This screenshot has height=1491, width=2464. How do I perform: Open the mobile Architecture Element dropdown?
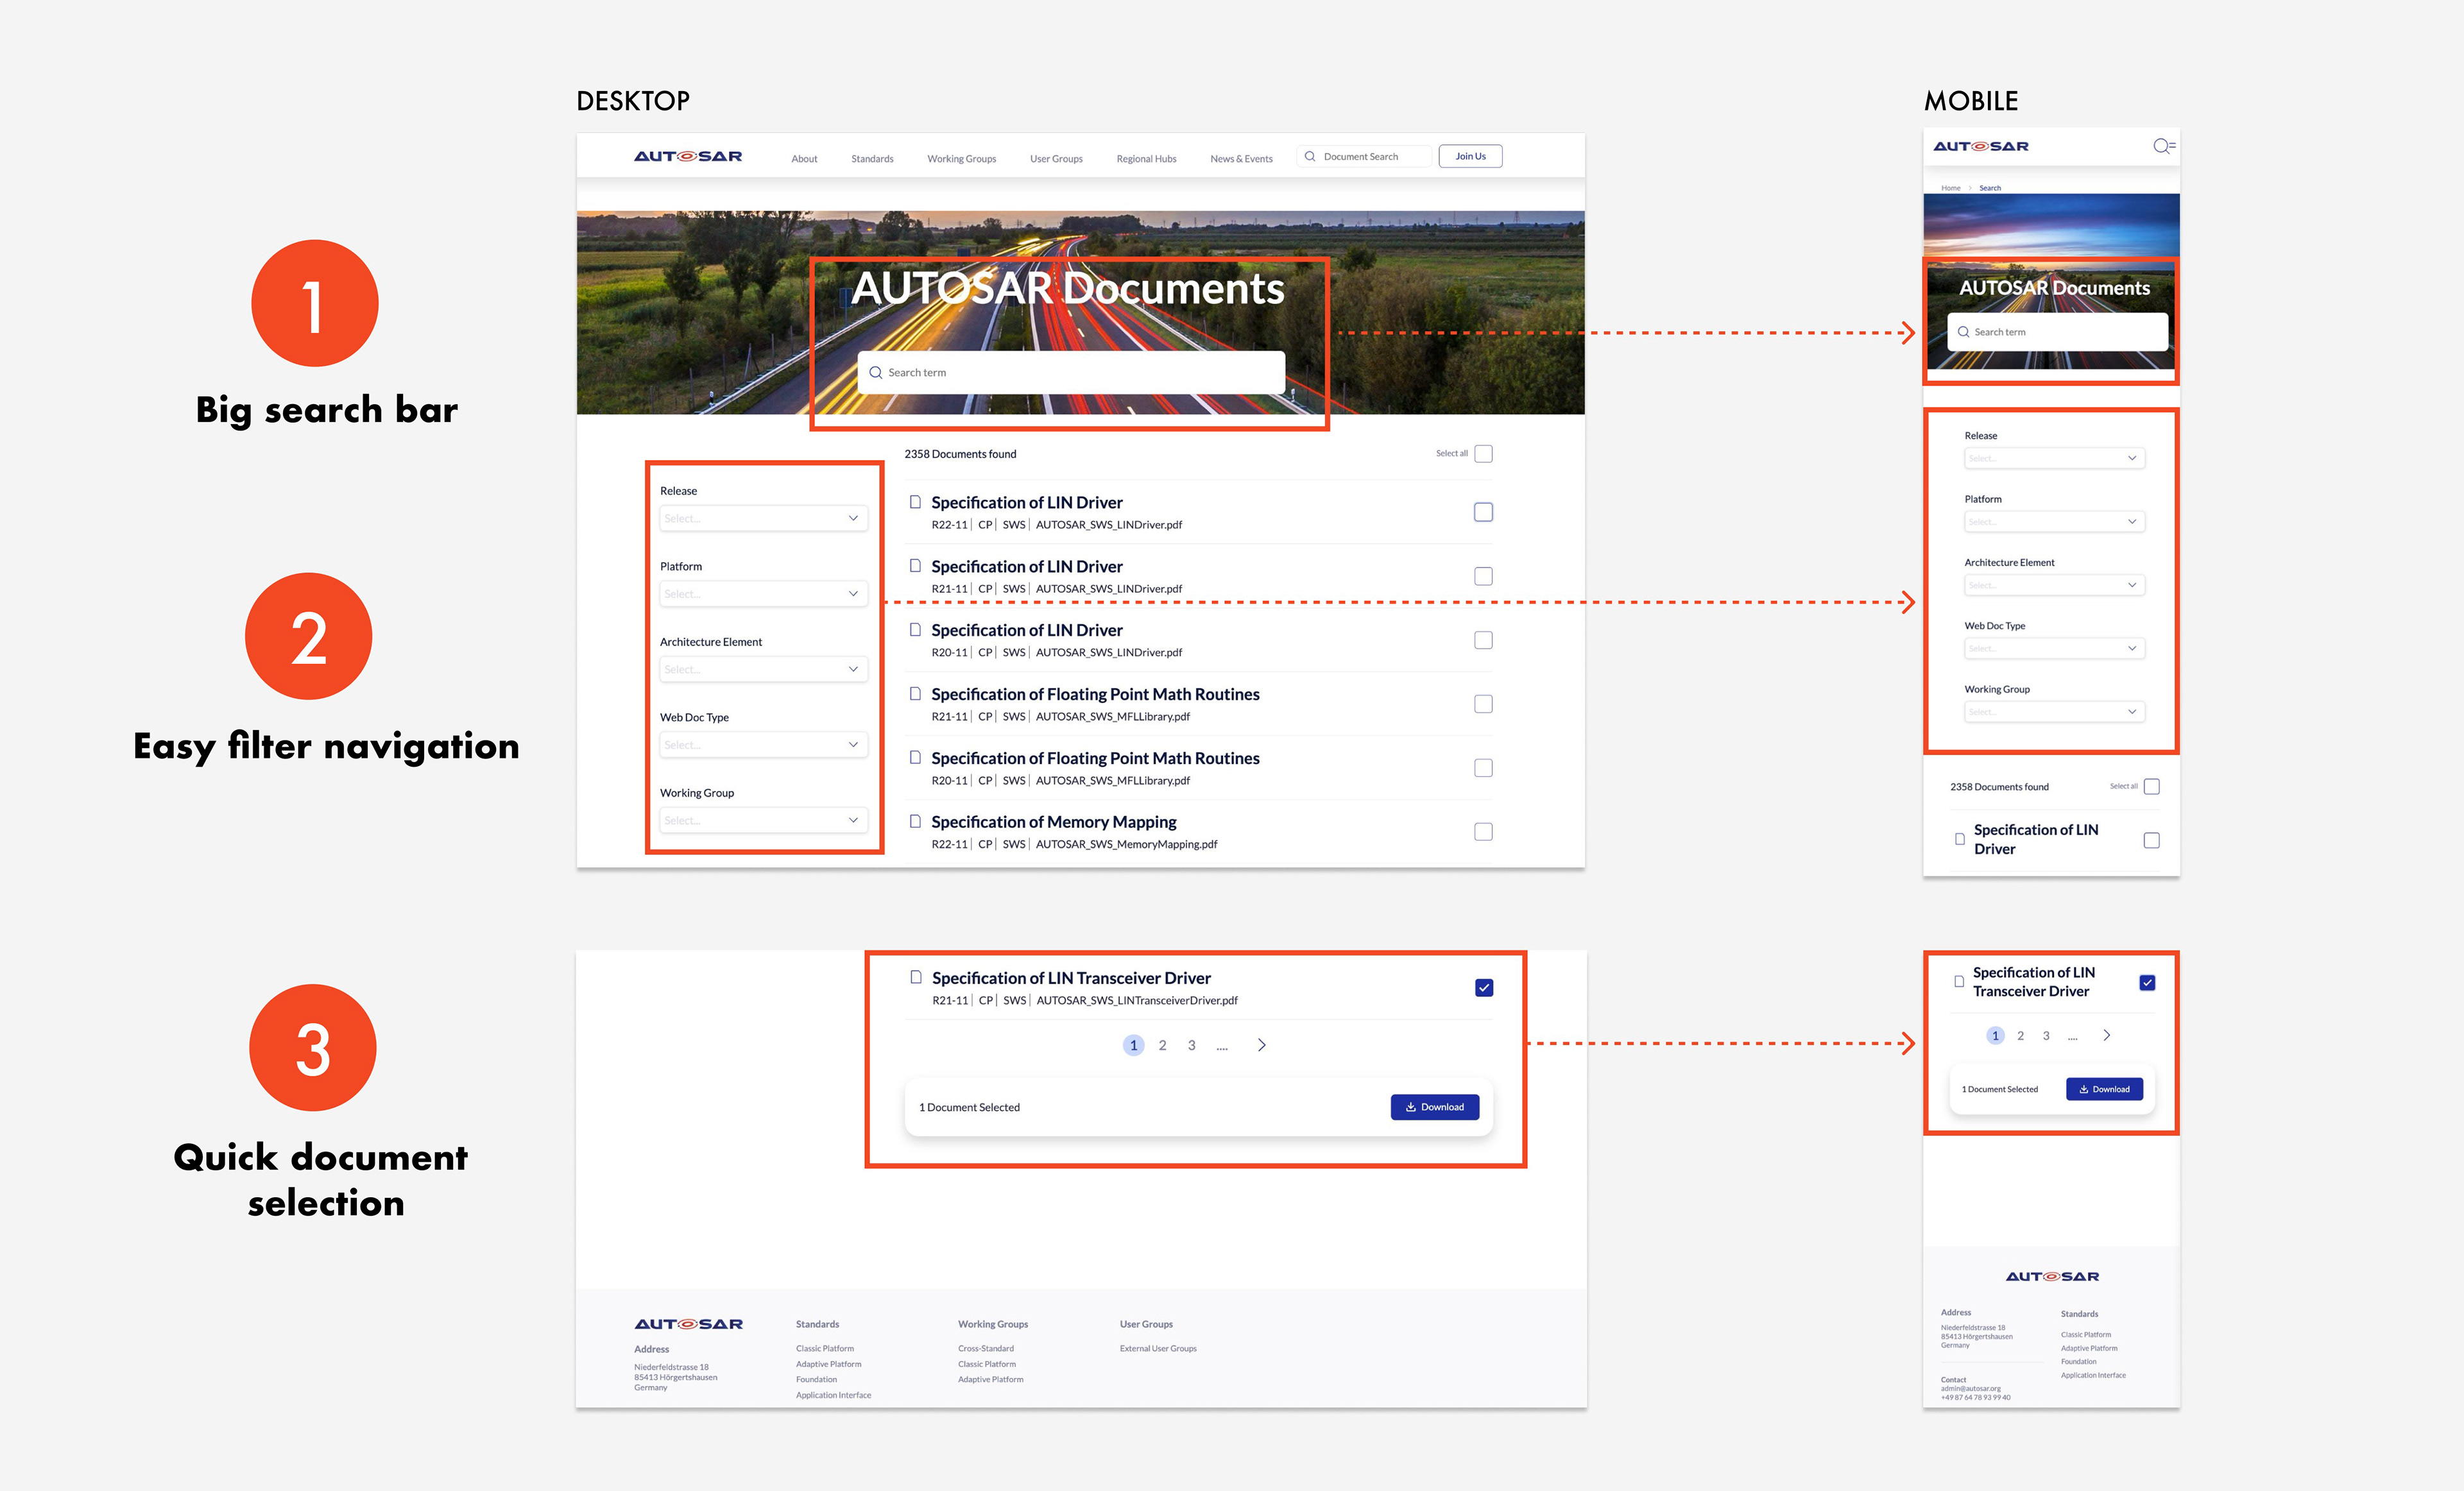point(2054,585)
